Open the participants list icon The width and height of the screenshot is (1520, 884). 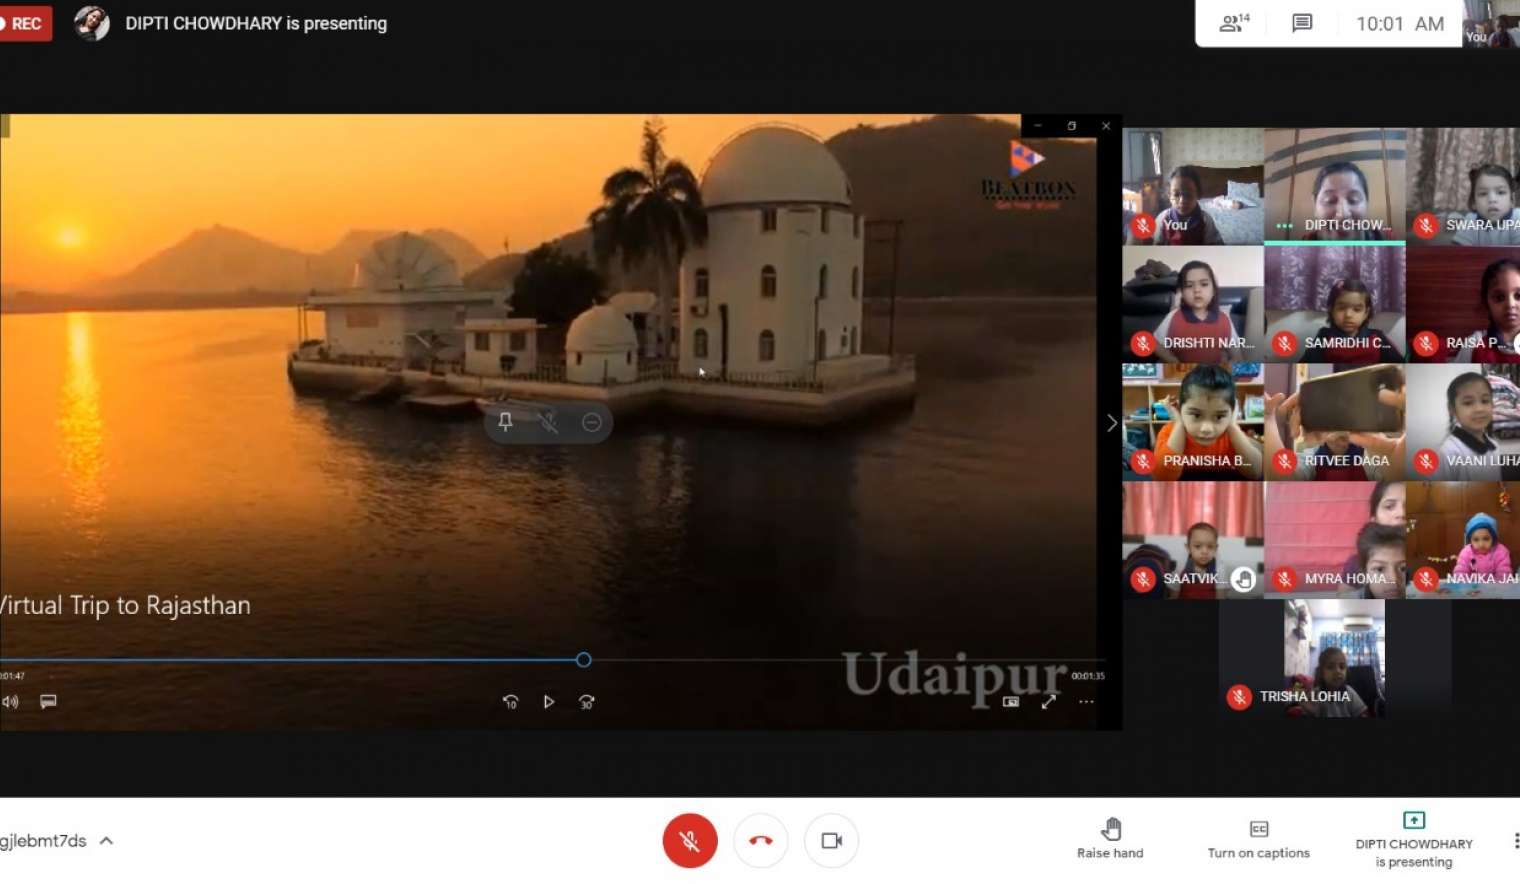coord(1234,23)
